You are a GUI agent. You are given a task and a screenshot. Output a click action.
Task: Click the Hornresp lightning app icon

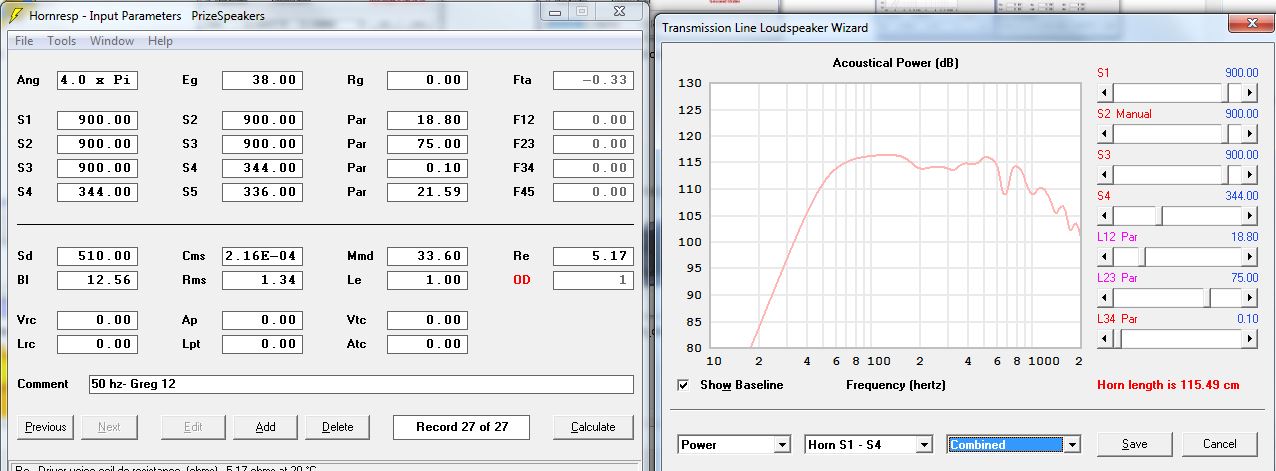click(x=16, y=15)
